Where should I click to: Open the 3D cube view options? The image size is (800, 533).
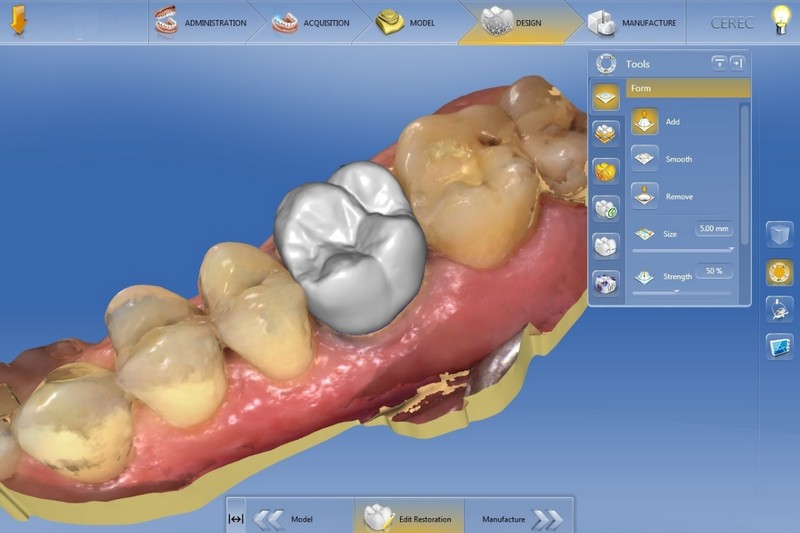[x=779, y=234]
